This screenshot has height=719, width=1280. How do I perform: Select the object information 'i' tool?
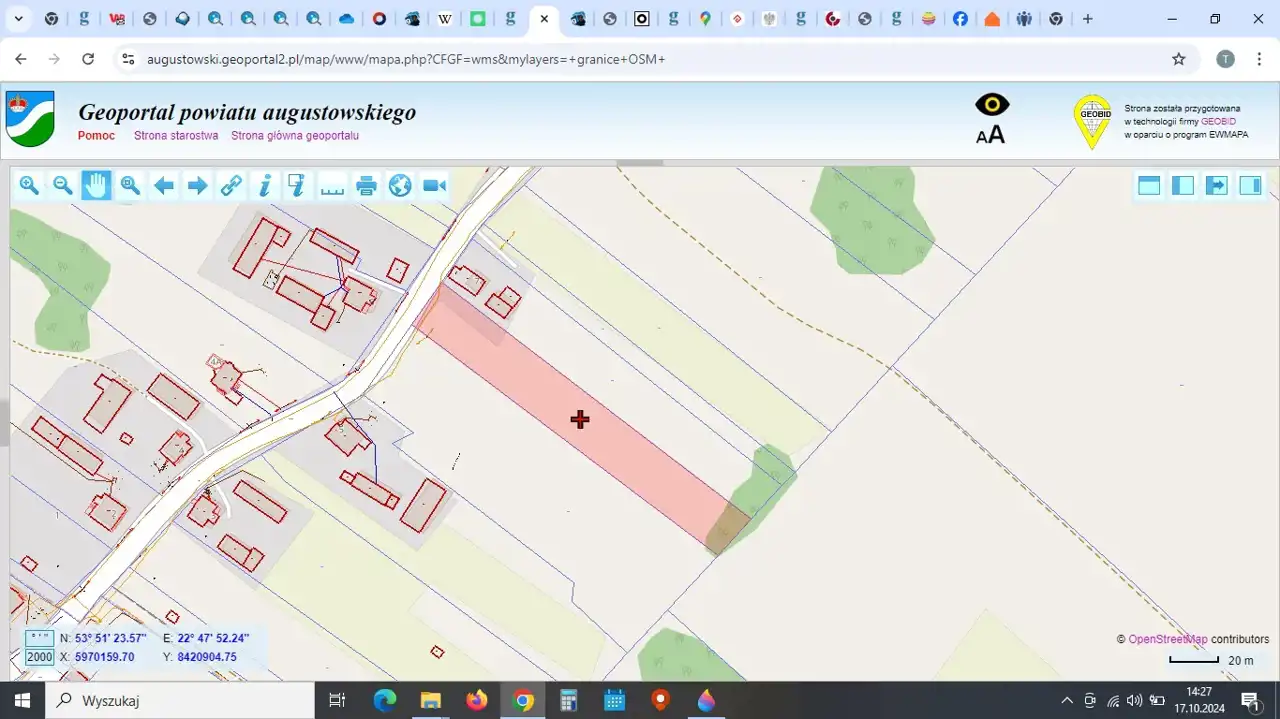[x=265, y=185]
